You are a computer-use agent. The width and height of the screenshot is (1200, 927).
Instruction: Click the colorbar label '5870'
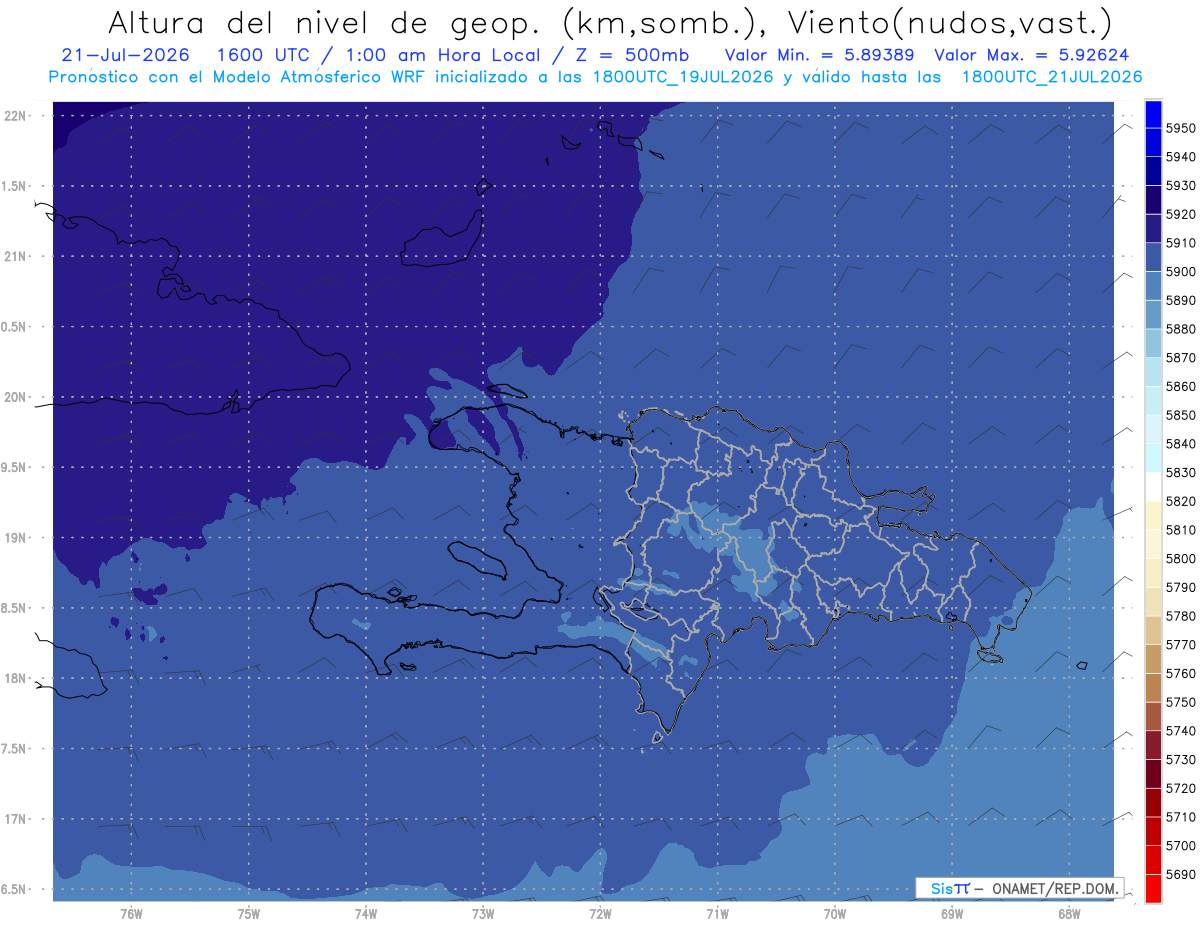pyautogui.click(x=1180, y=357)
